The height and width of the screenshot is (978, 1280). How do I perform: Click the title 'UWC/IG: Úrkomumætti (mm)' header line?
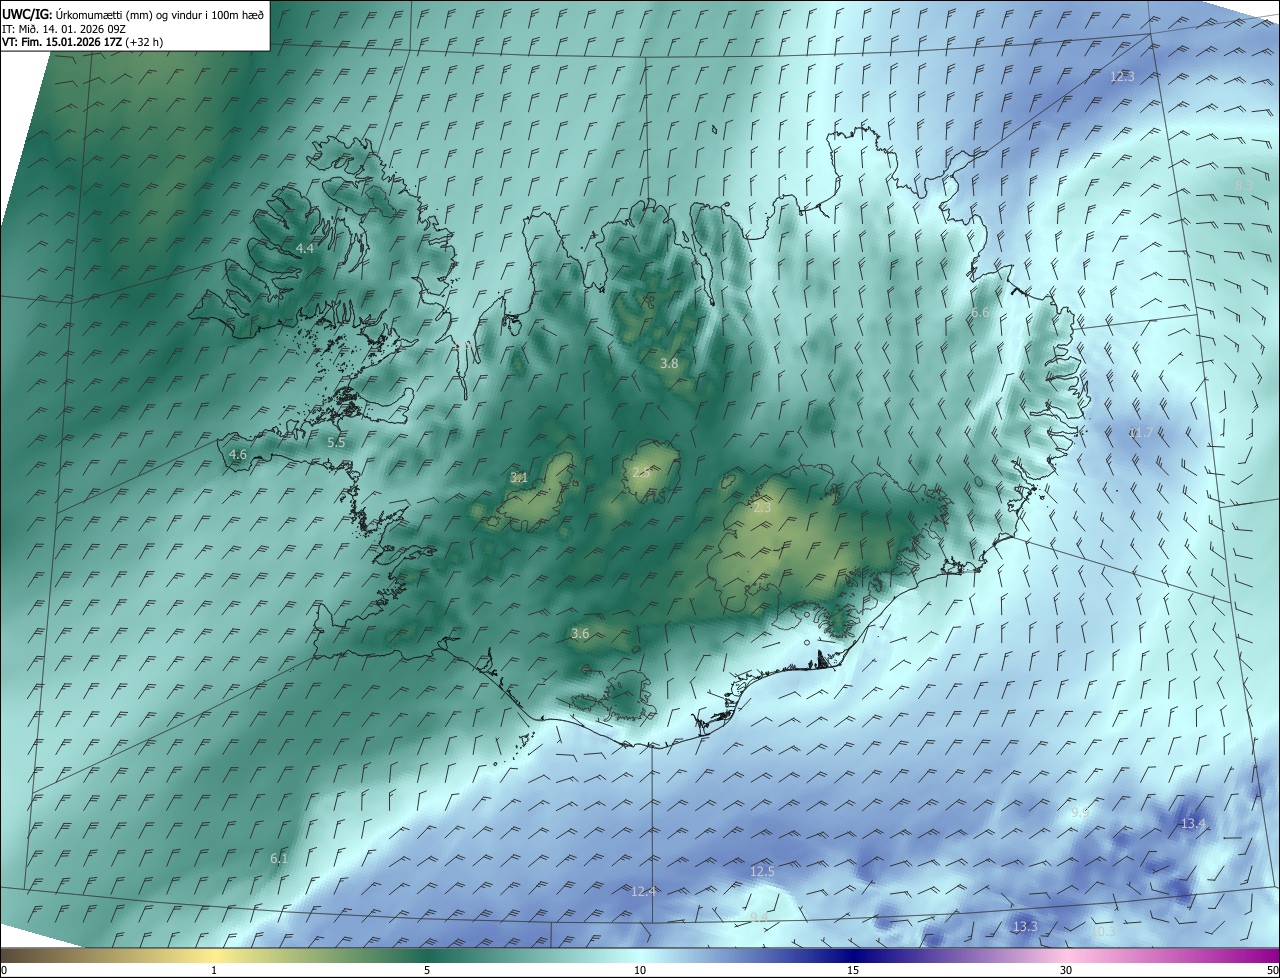tap(133, 14)
